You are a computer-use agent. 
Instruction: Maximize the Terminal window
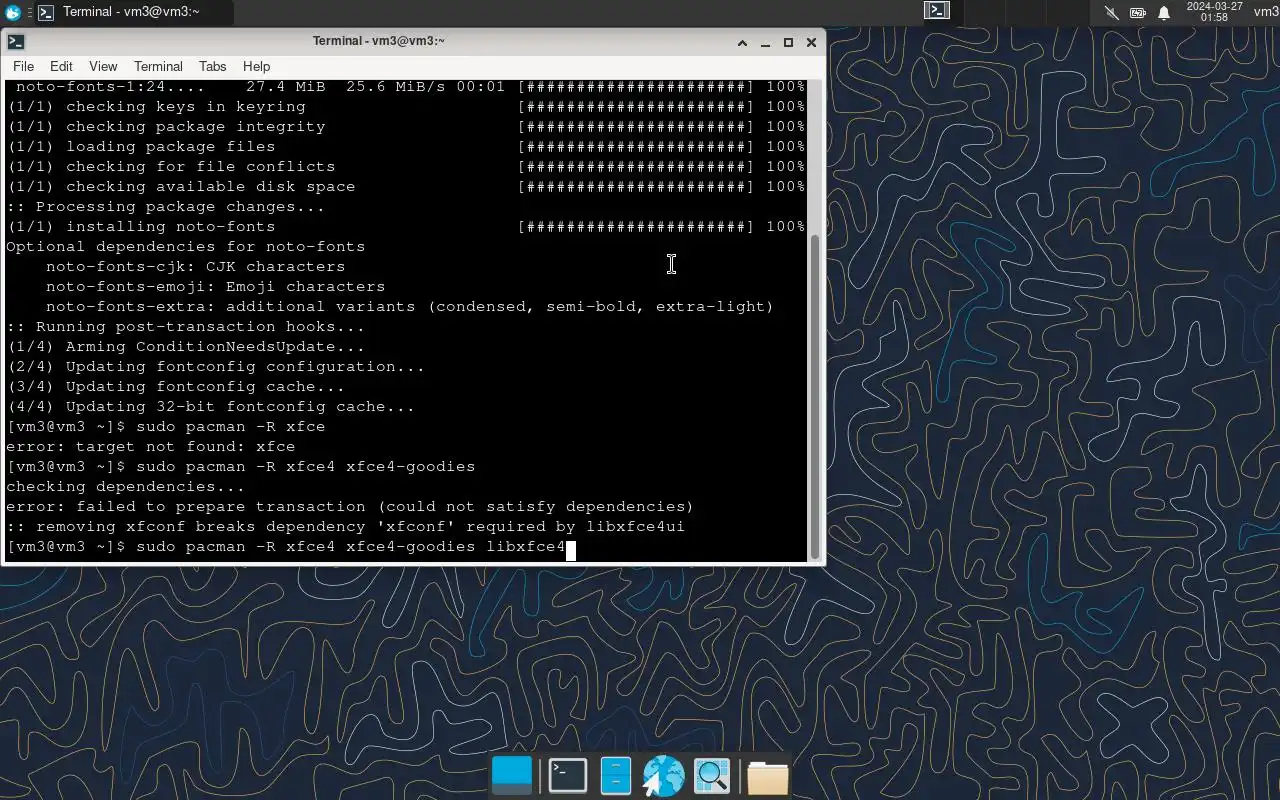pos(788,42)
